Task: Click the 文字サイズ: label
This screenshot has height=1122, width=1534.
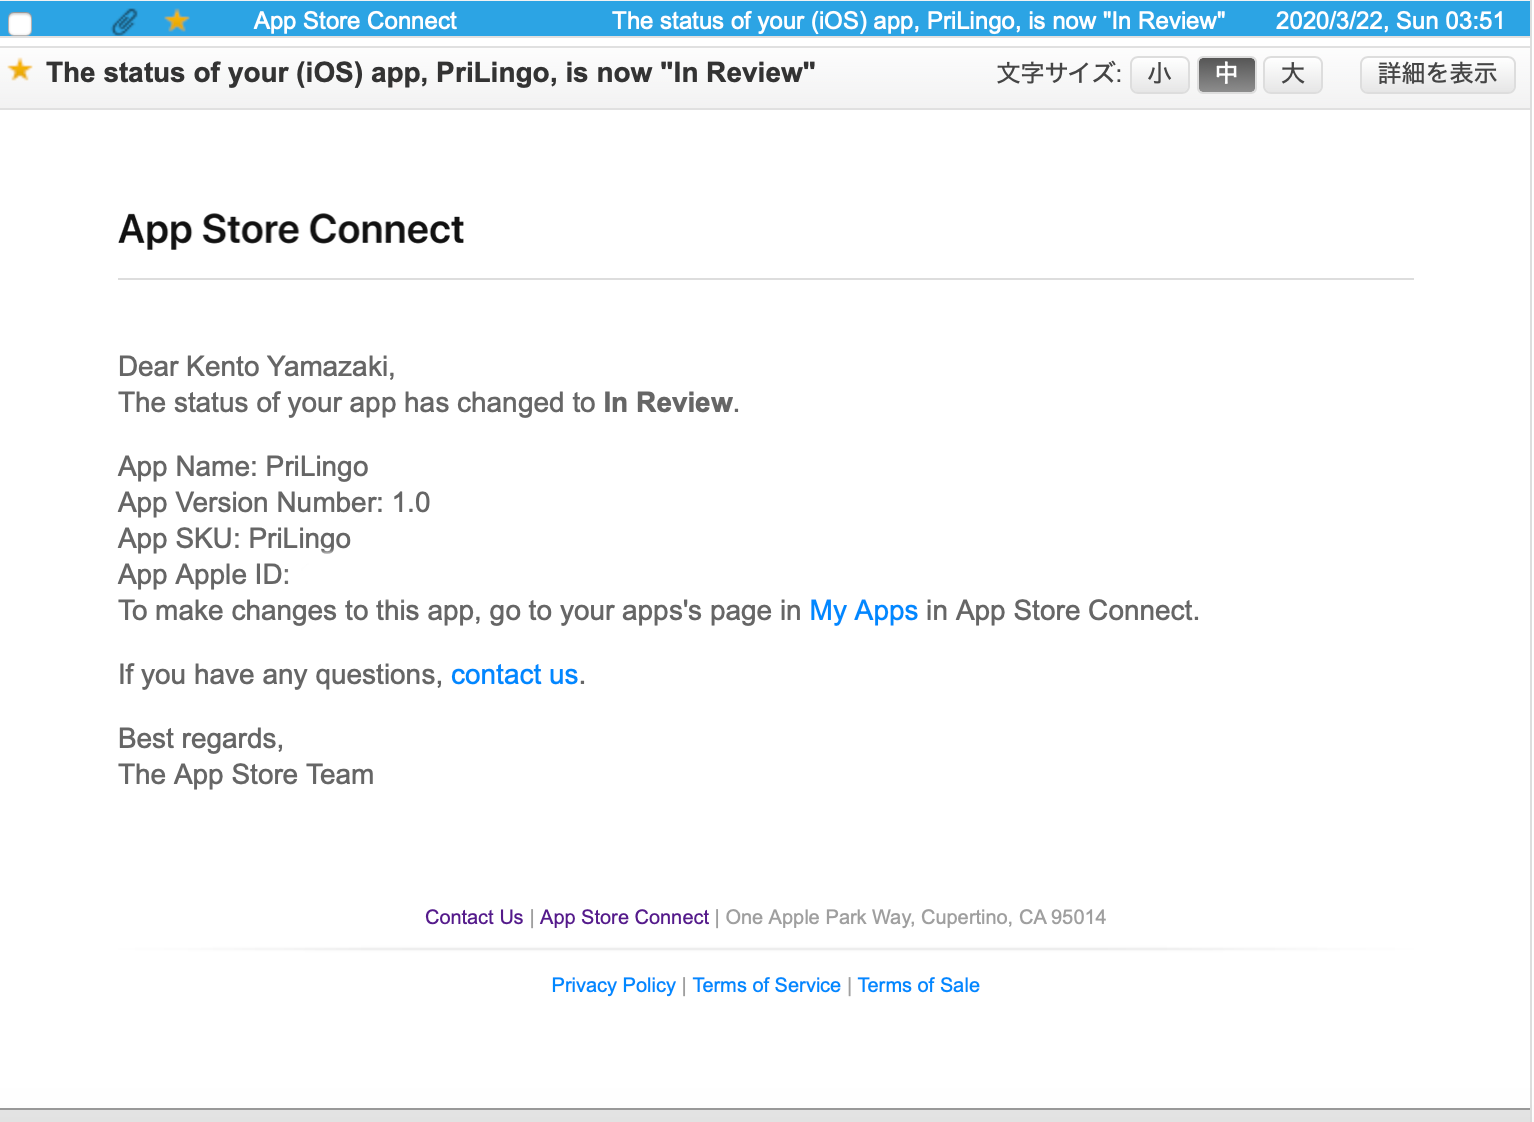Action: tap(1059, 74)
